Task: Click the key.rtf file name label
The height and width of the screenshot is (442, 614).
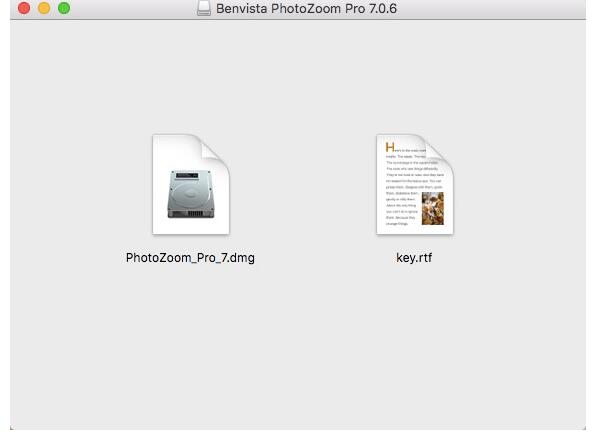Action: click(414, 258)
